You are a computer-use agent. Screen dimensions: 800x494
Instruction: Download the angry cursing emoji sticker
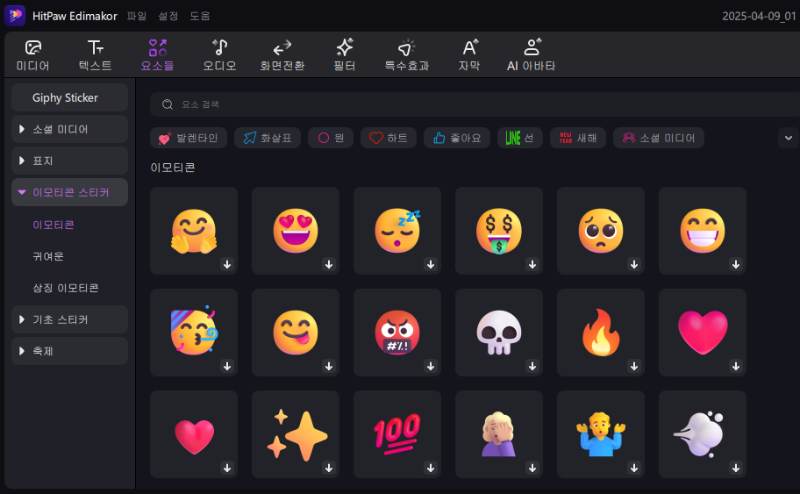pos(431,366)
